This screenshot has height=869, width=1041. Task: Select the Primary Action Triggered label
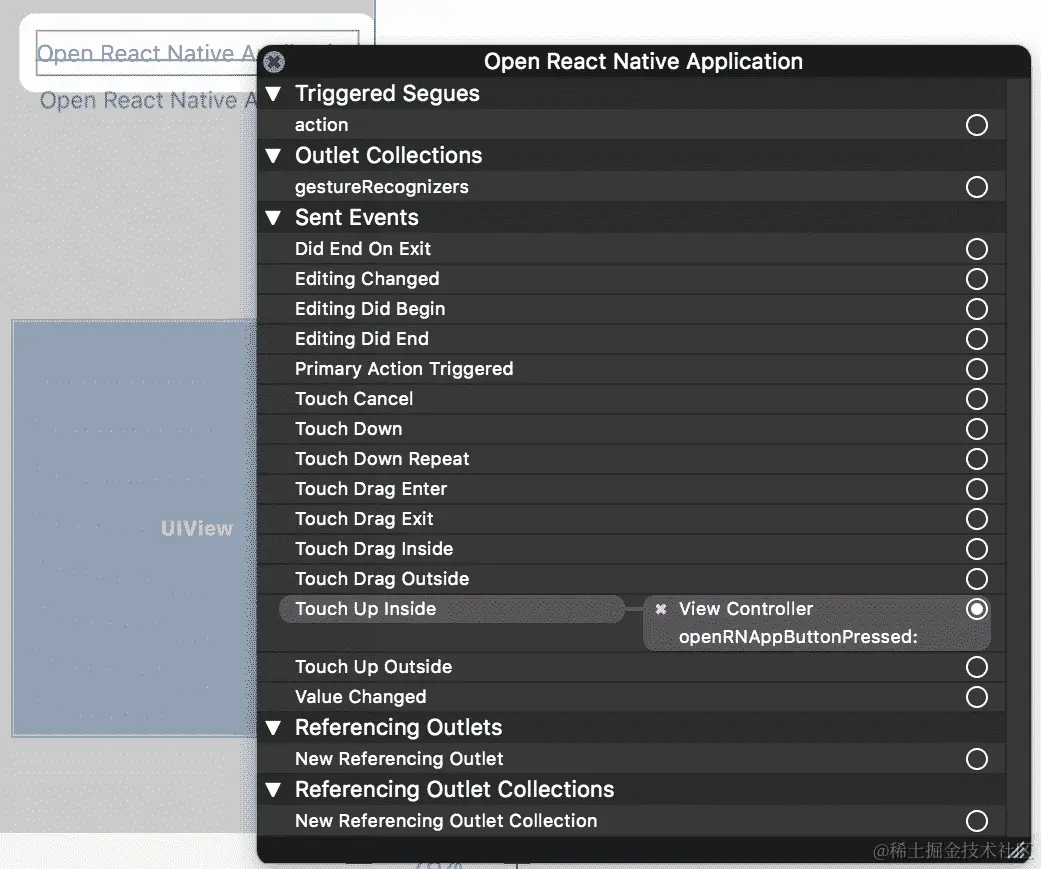tap(404, 369)
